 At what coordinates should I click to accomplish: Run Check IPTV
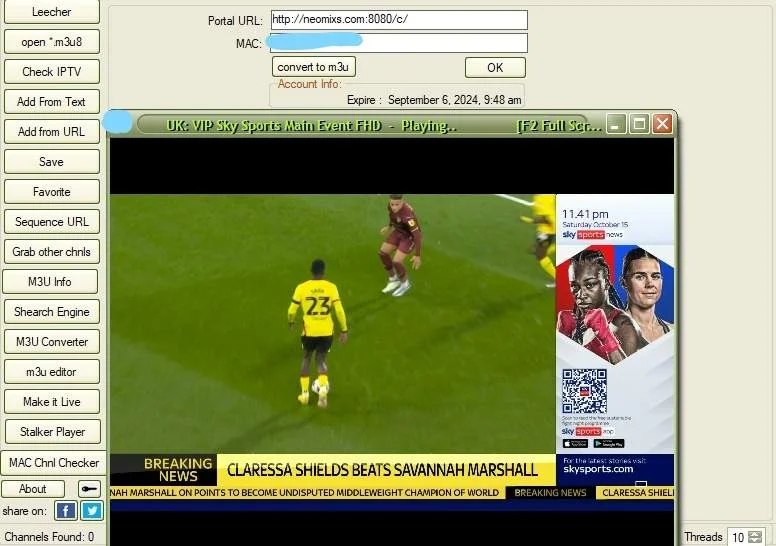tap(51, 72)
